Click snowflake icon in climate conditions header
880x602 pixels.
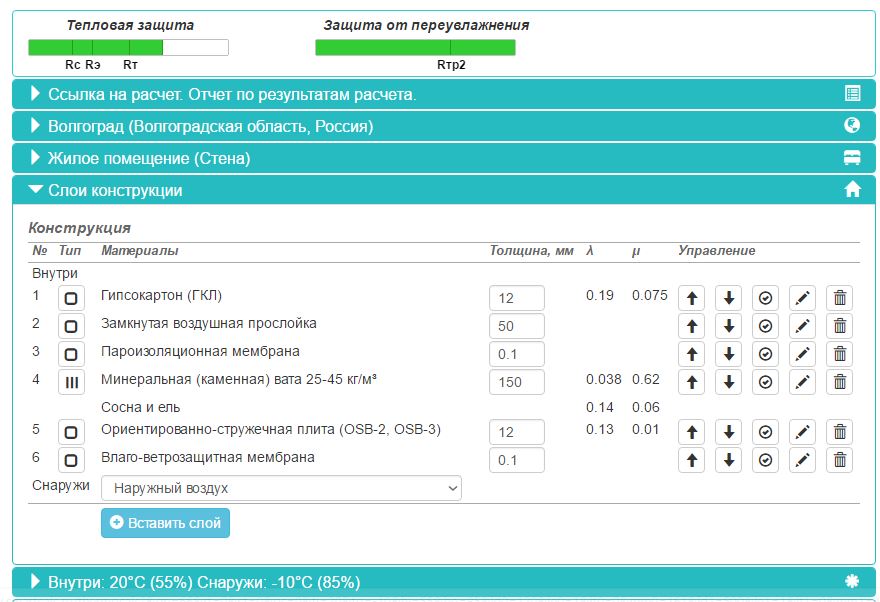(x=852, y=581)
